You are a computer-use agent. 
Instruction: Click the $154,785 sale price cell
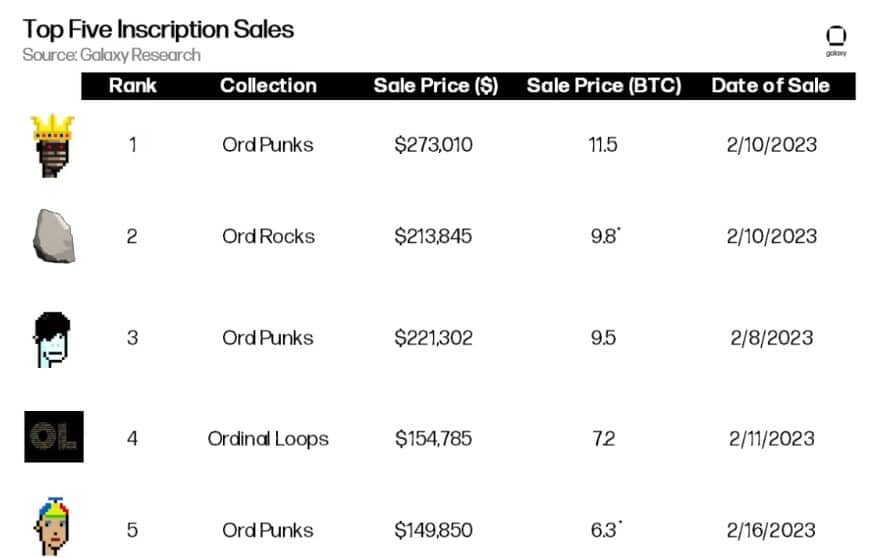click(x=434, y=438)
